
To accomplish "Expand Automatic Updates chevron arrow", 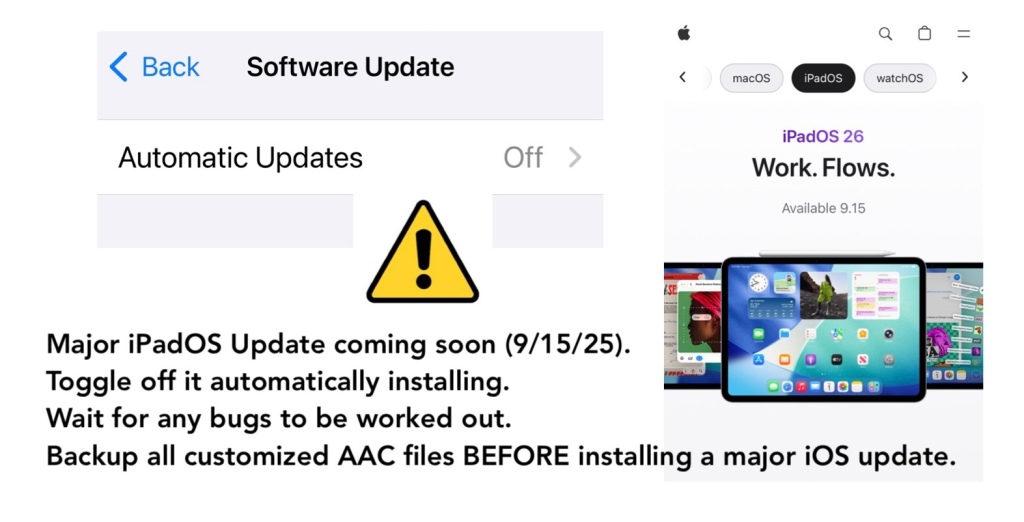I will [575, 157].
